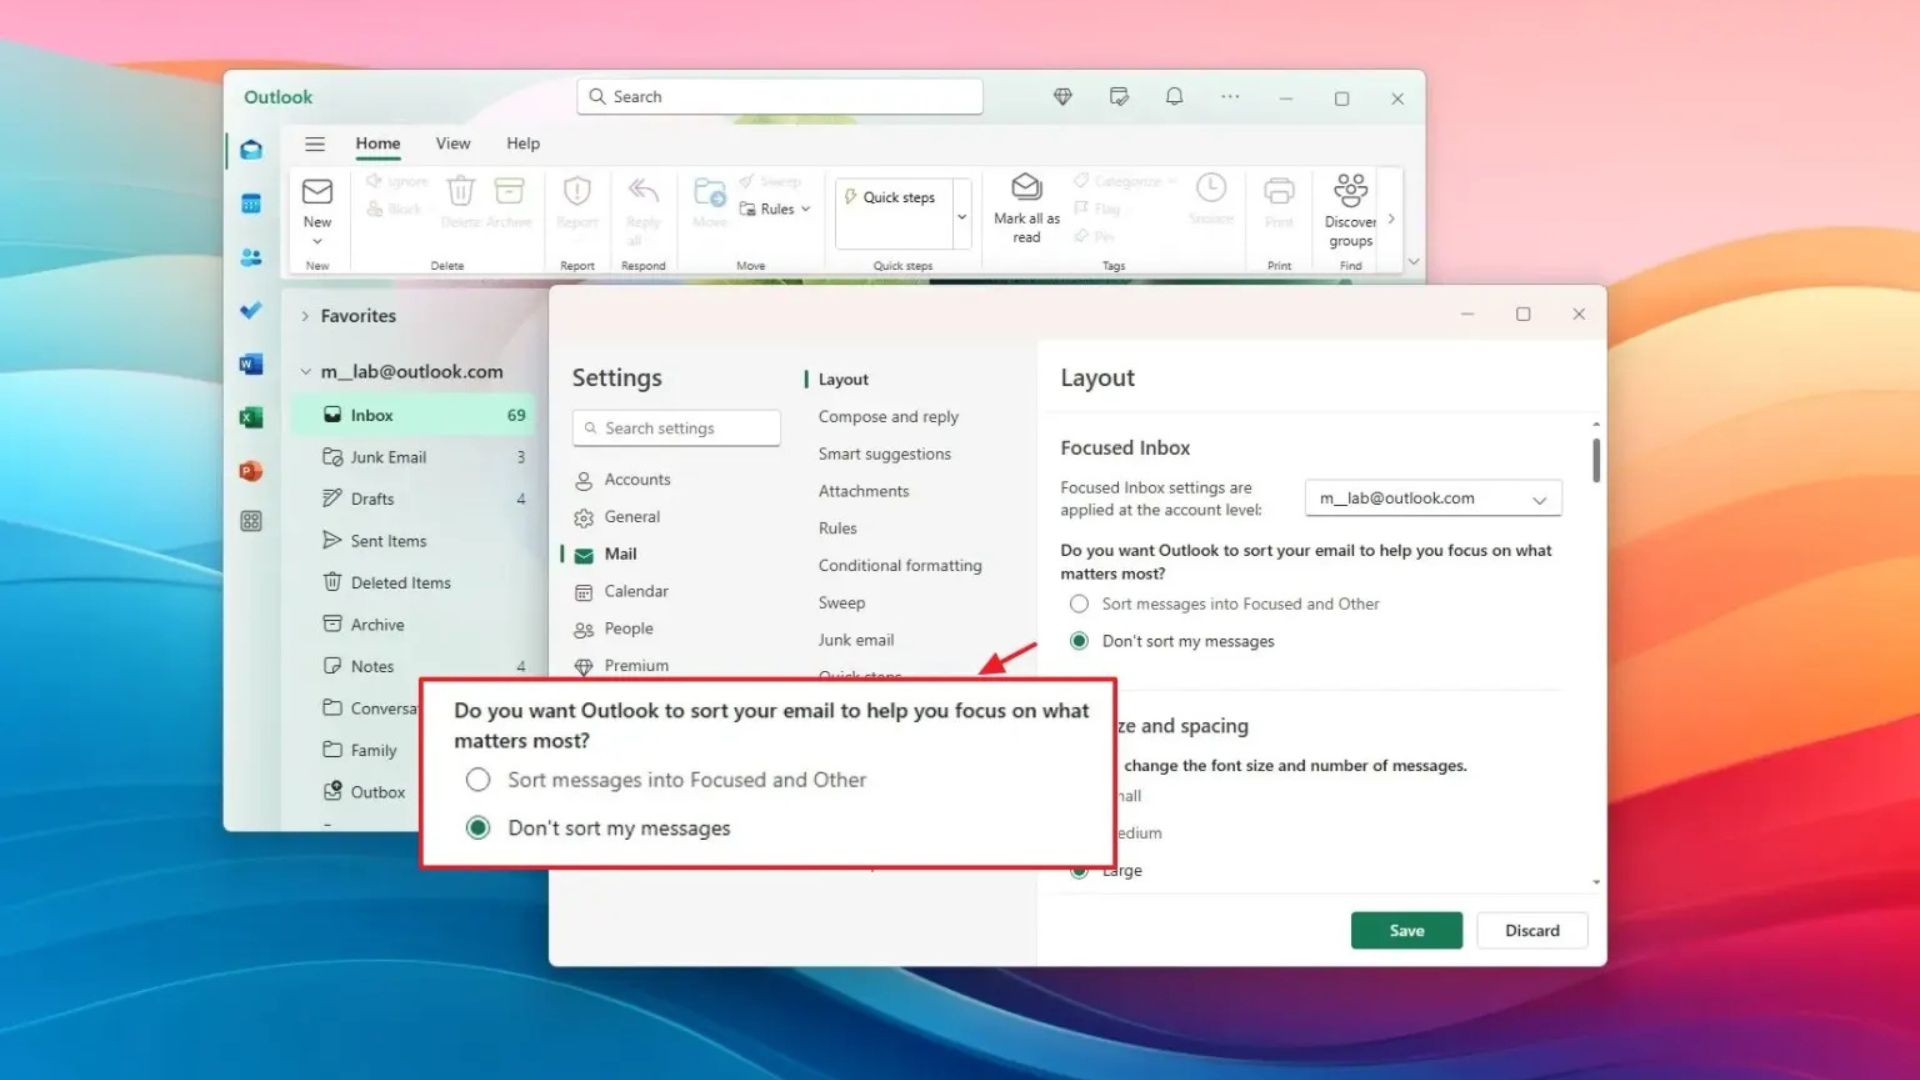
Task: Click the green Save button
Action: [1405, 931]
